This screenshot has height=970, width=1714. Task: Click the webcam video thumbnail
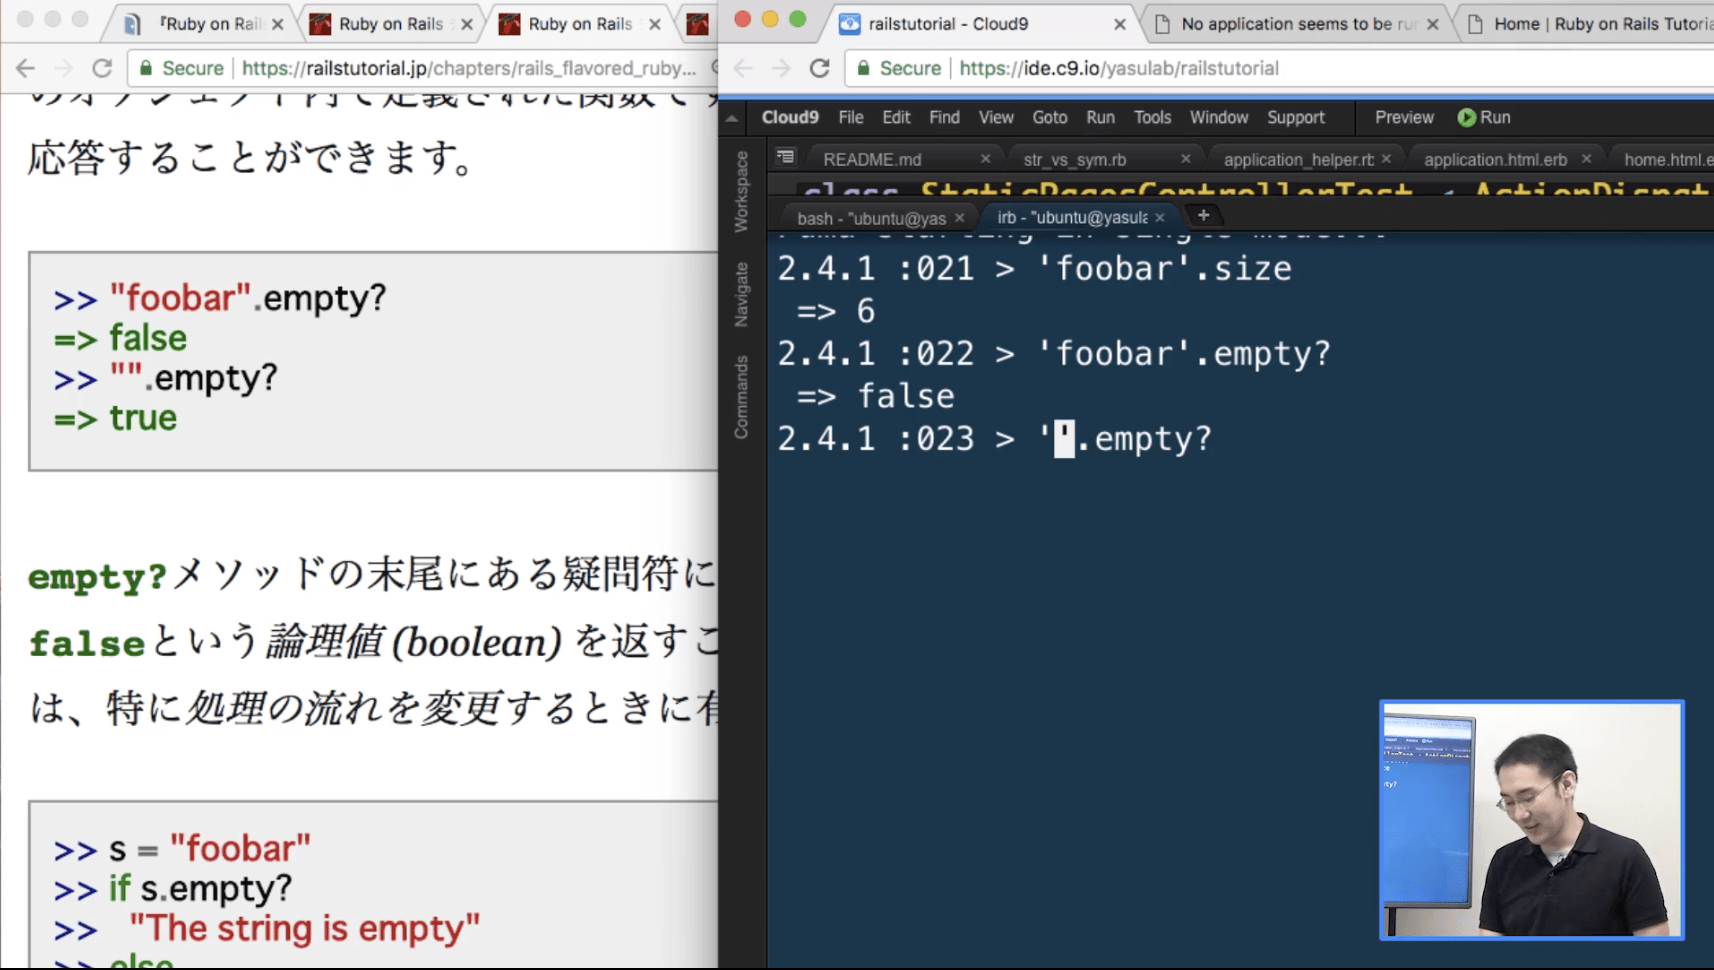click(x=1532, y=820)
